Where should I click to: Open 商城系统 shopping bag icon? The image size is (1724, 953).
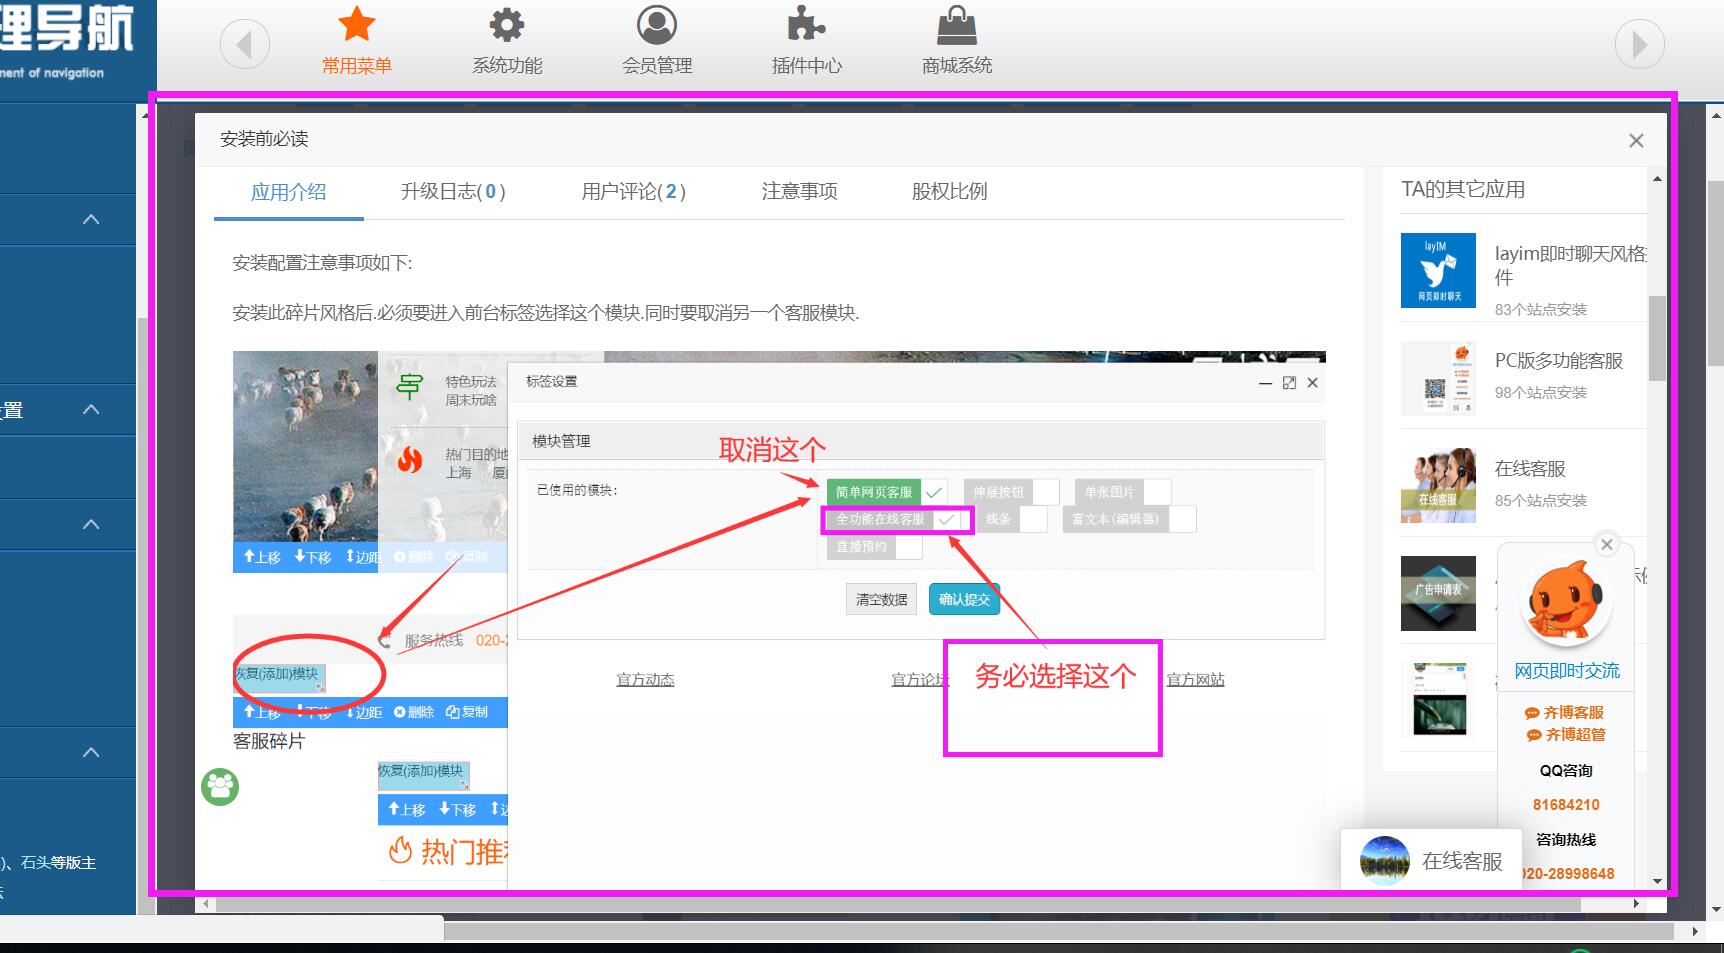(956, 25)
